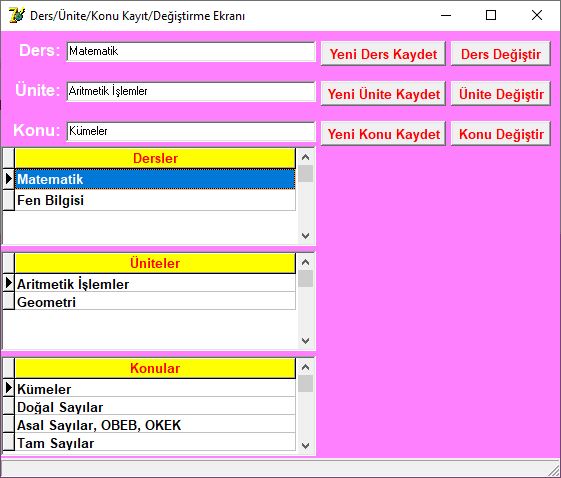
Task: Click the Yeni Konu Kaydet button
Action: [x=383, y=134]
